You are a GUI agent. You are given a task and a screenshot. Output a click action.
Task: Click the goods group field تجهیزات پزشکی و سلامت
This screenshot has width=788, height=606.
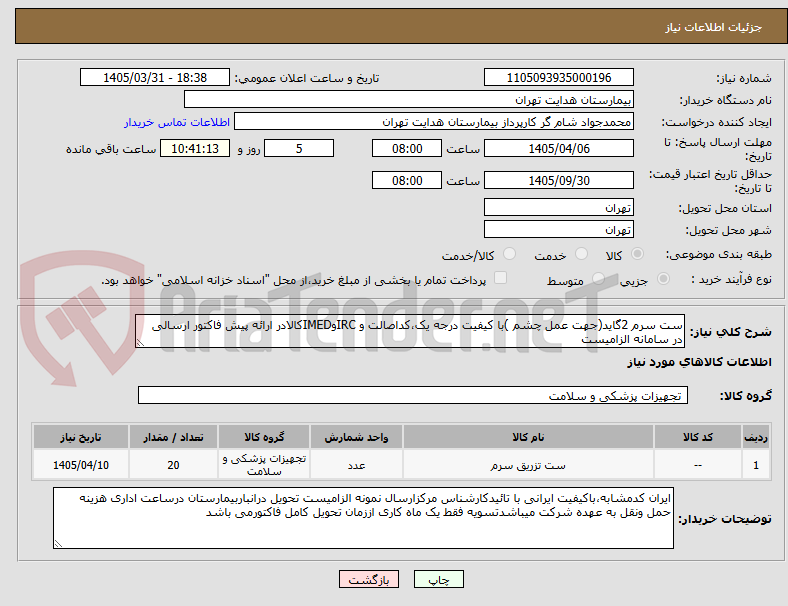tap(413, 395)
